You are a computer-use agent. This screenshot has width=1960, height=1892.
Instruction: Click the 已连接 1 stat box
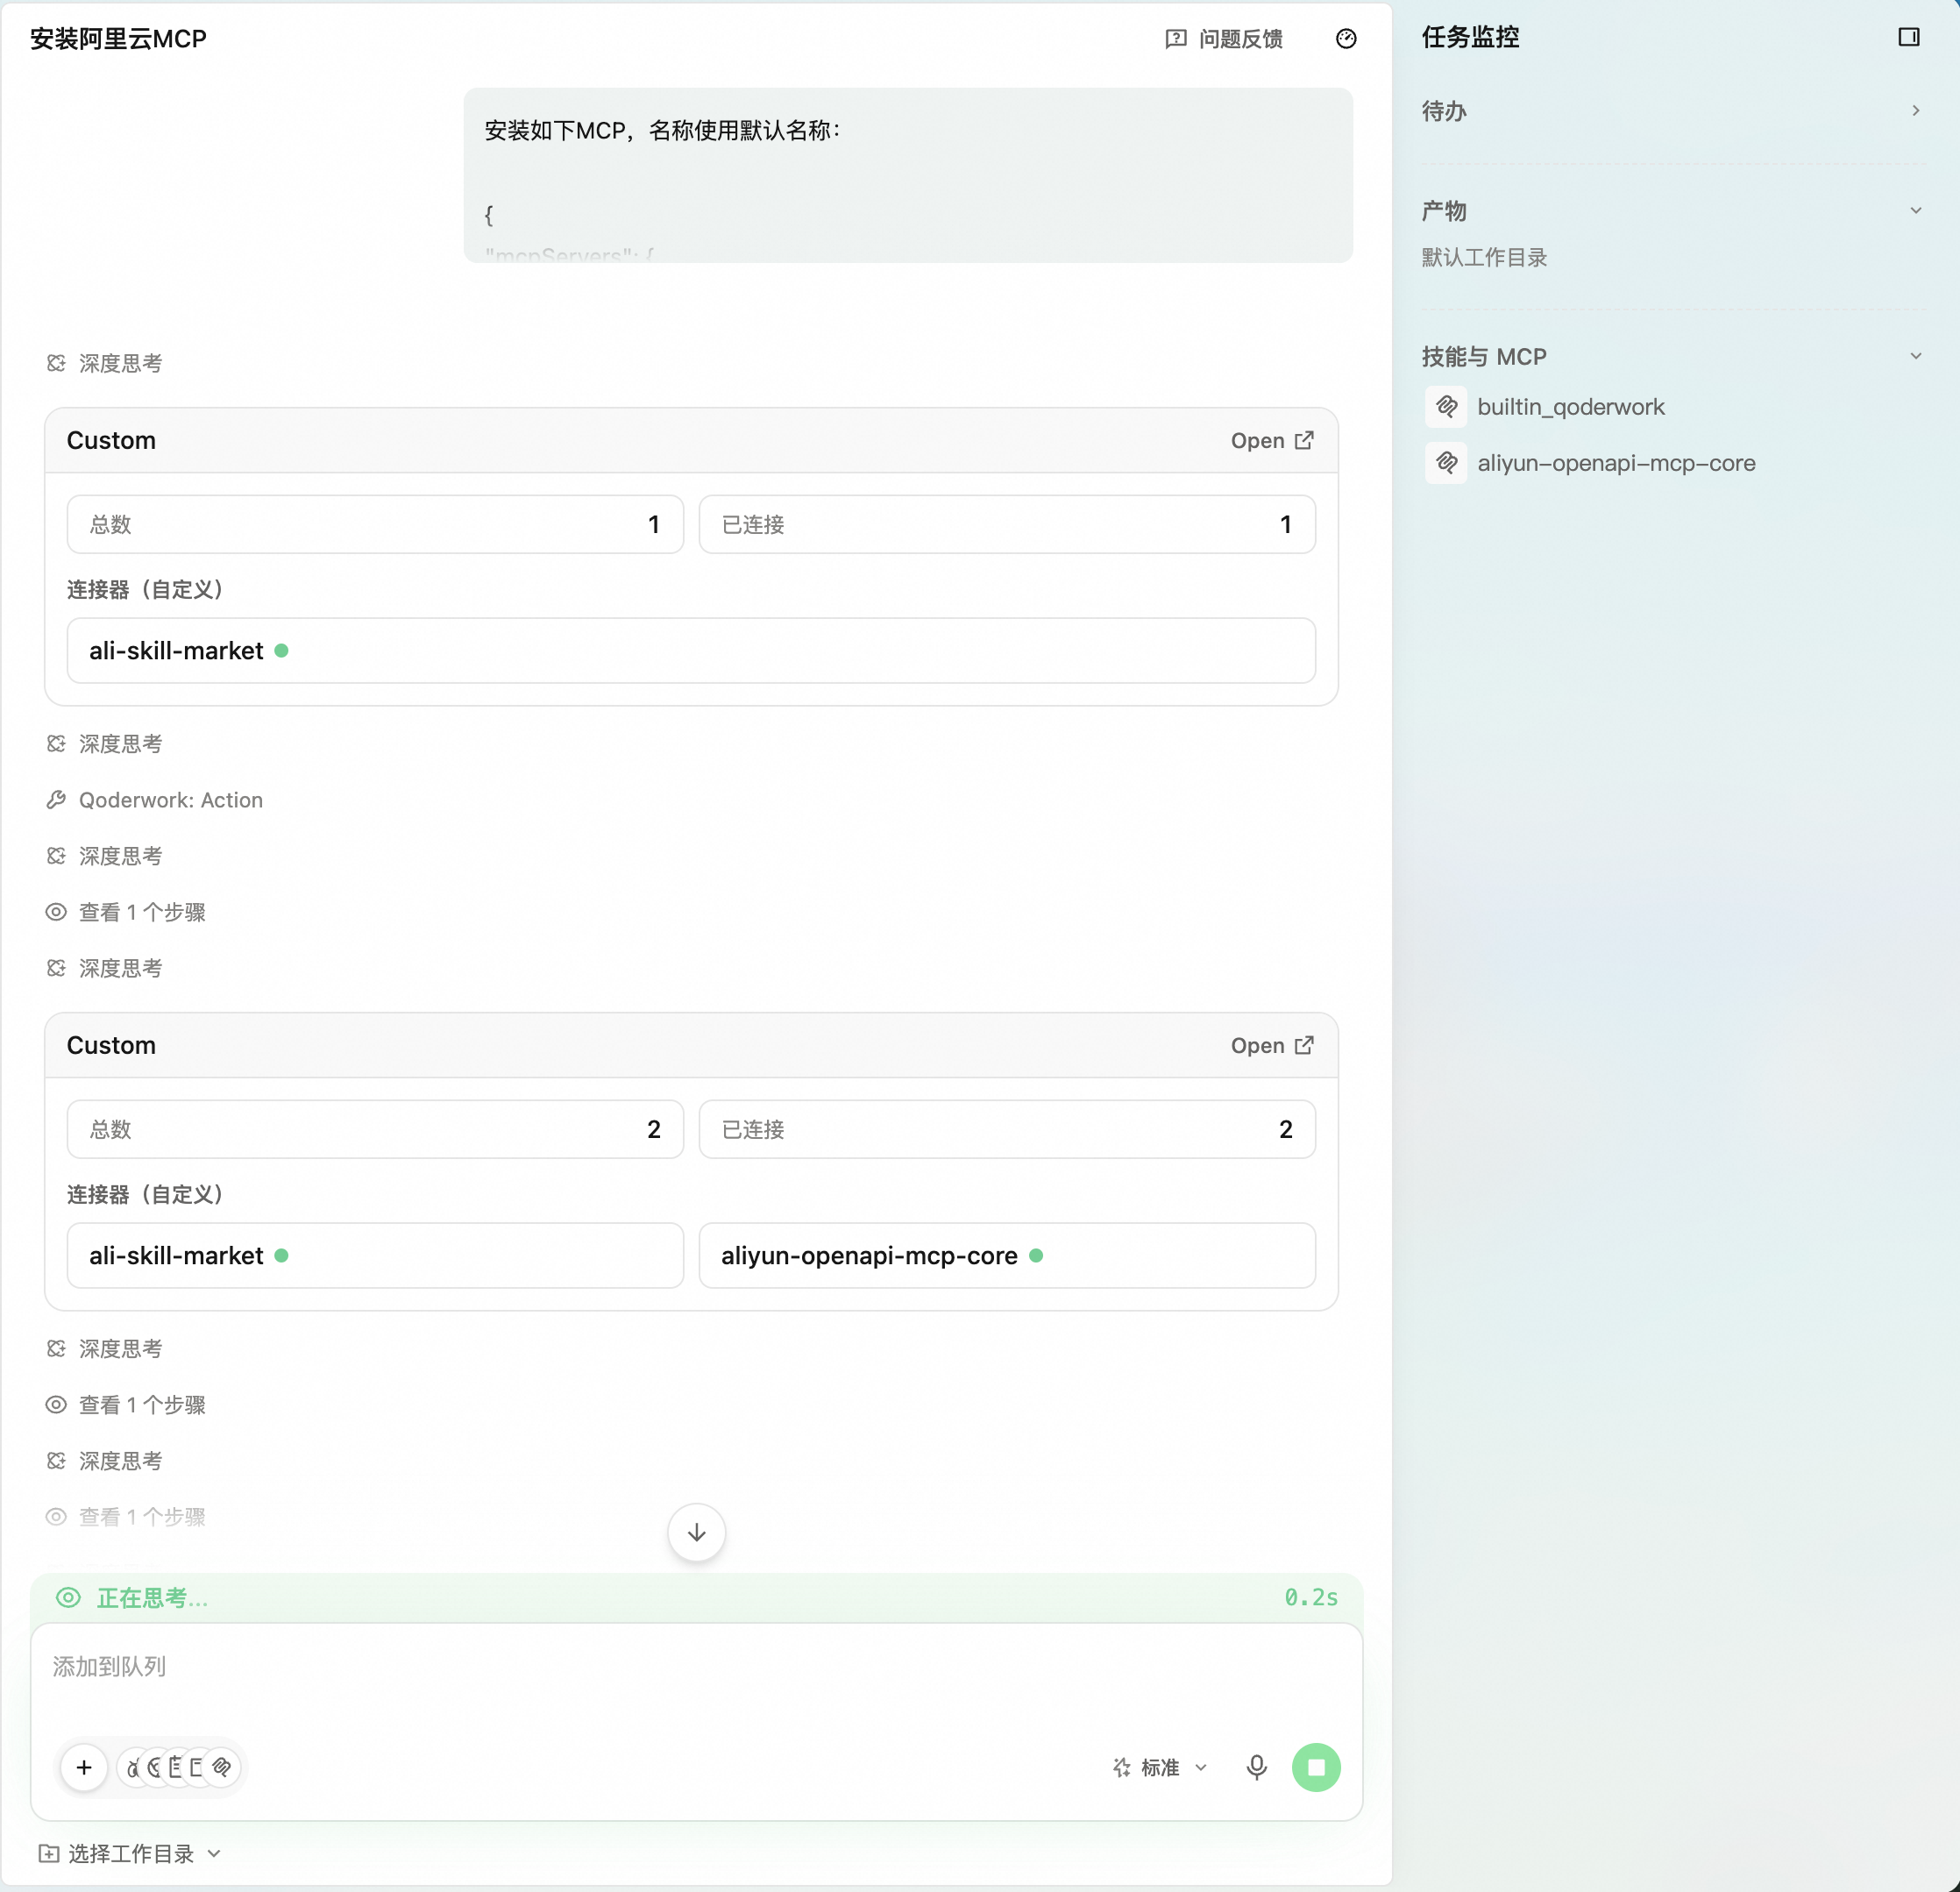pos(1007,525)
